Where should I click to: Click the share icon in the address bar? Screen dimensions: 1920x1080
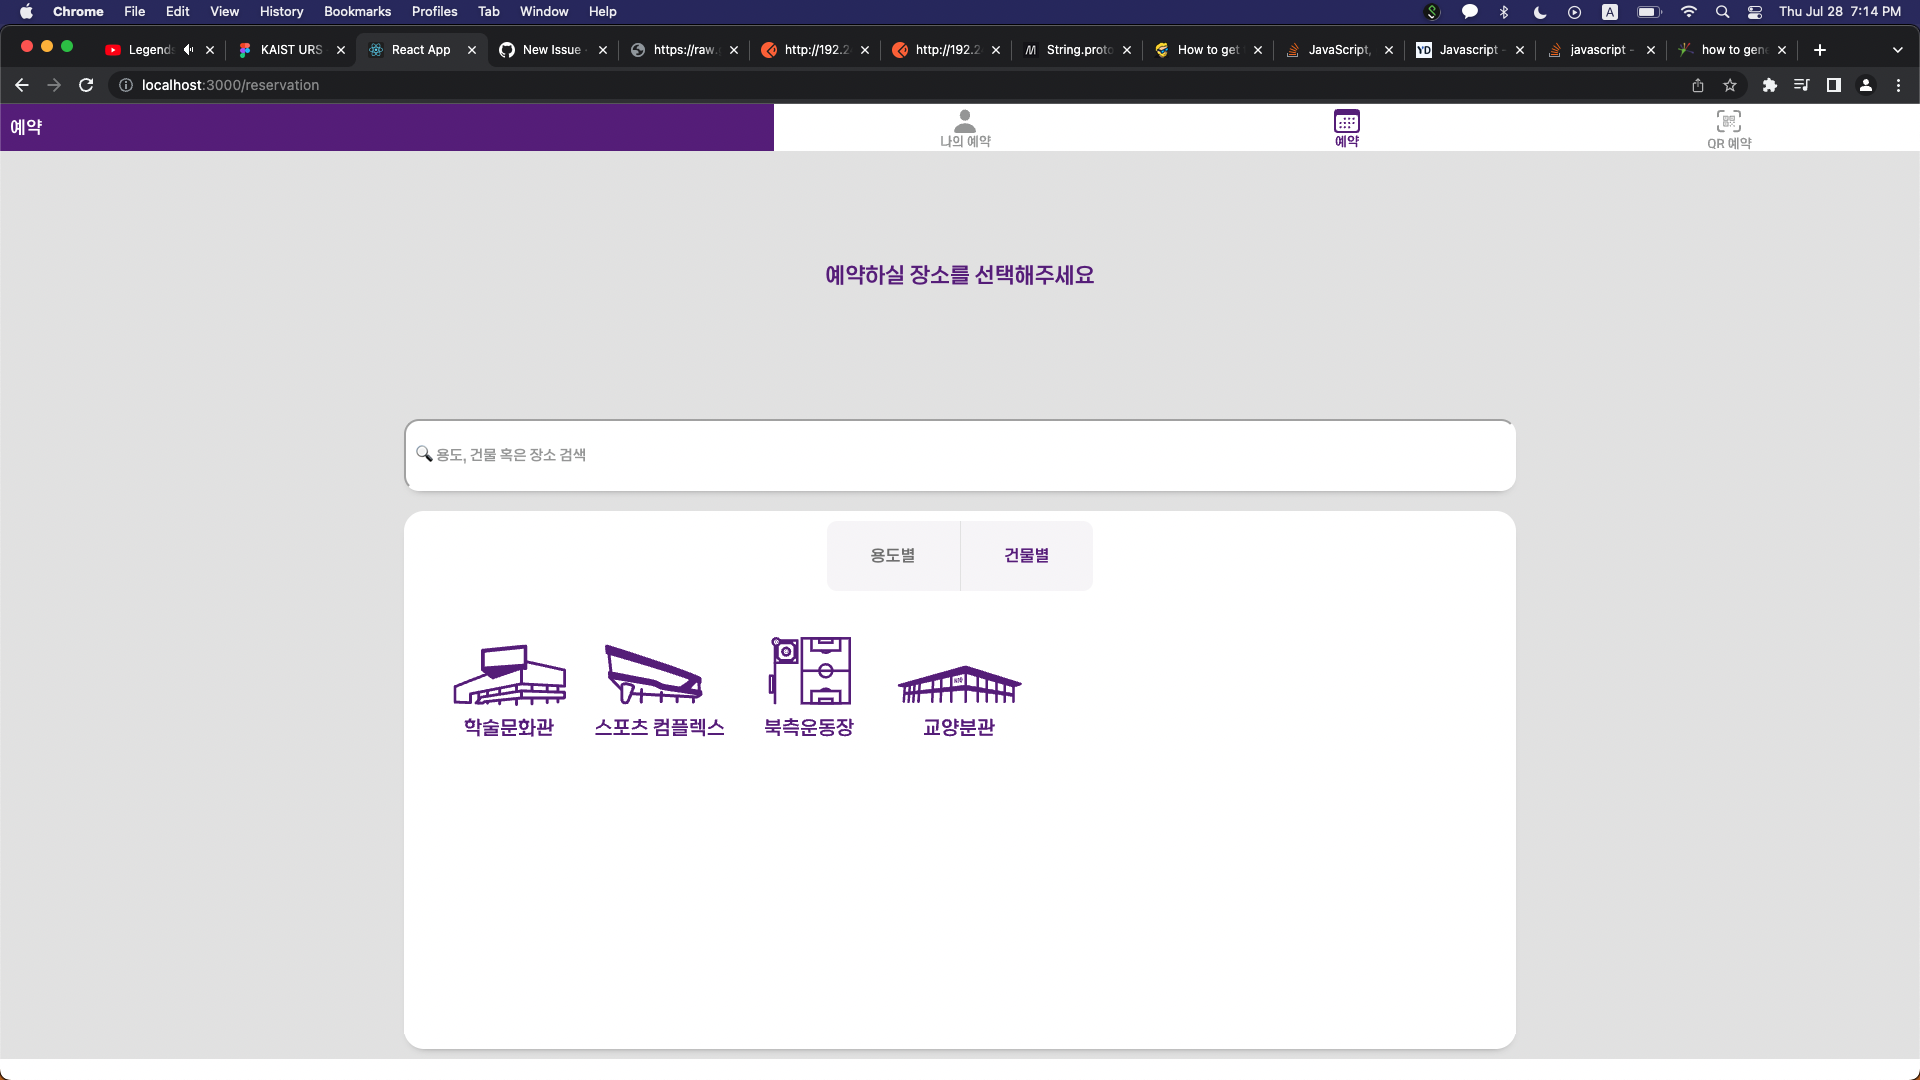pos(1698,85)
